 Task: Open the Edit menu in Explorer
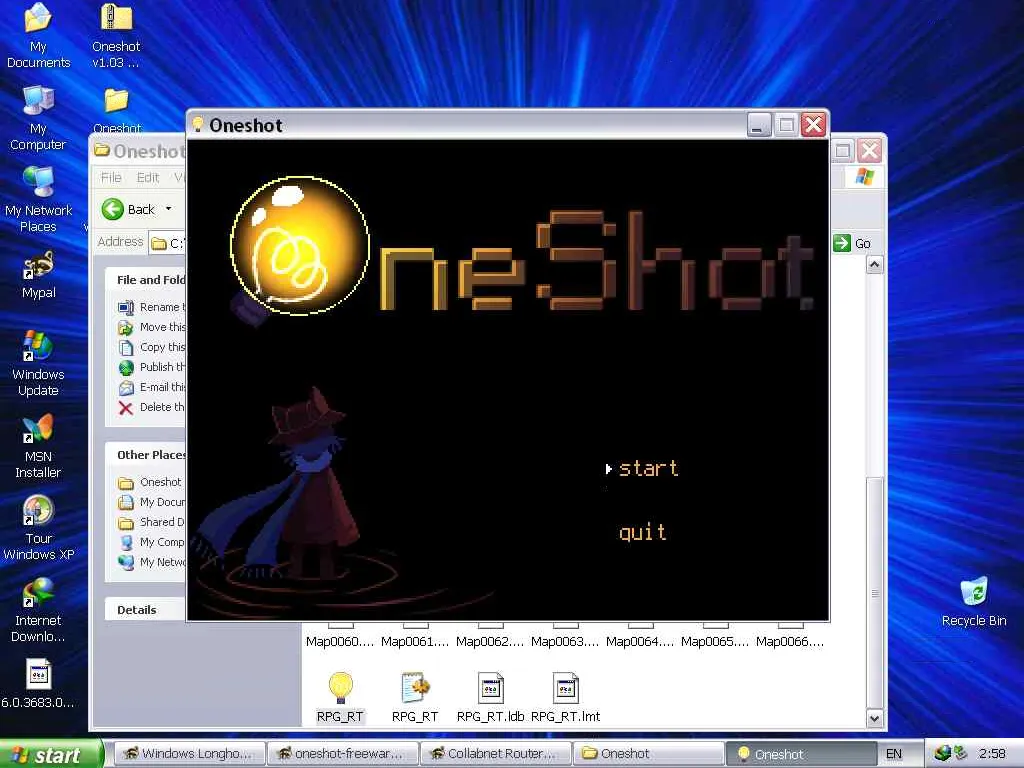pos(148,178)
